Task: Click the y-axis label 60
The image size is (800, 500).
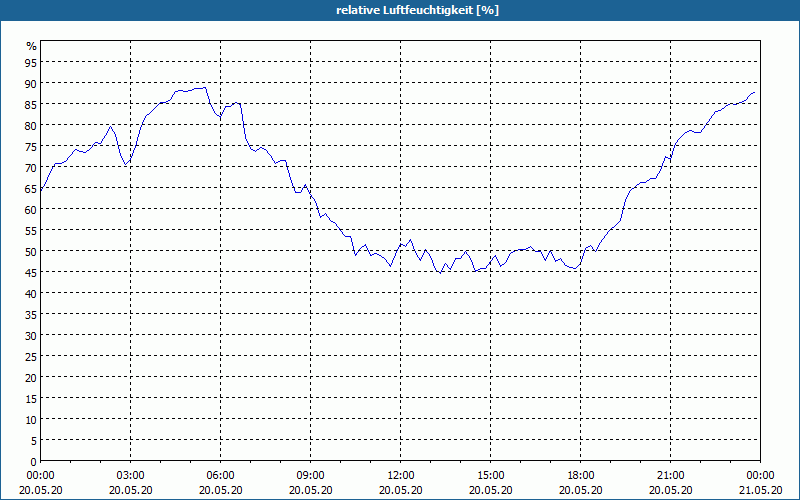Action: (31, 210)
